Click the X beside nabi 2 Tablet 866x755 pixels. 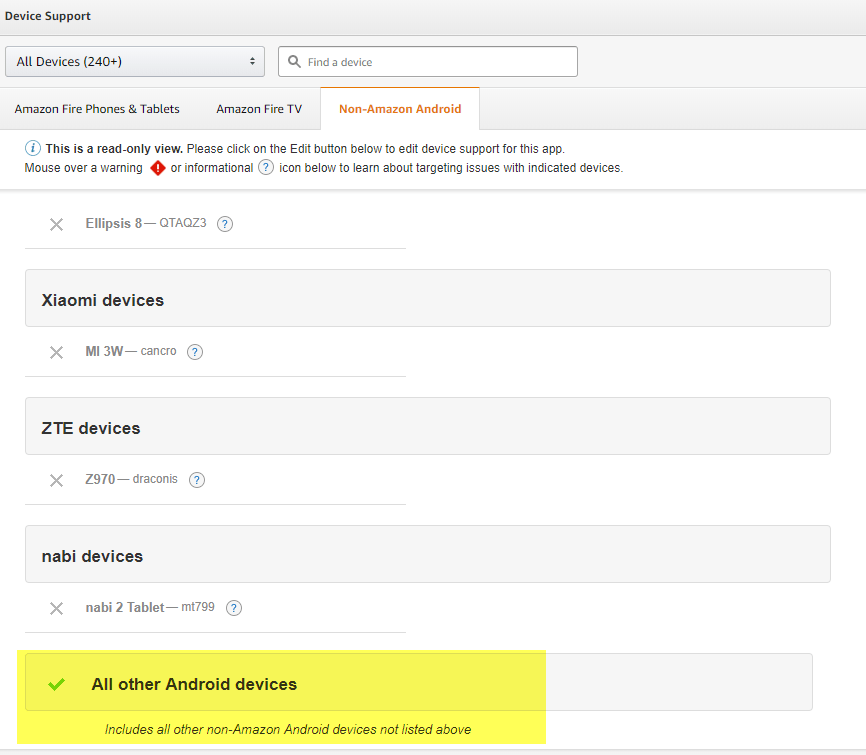tap(56, 608)
